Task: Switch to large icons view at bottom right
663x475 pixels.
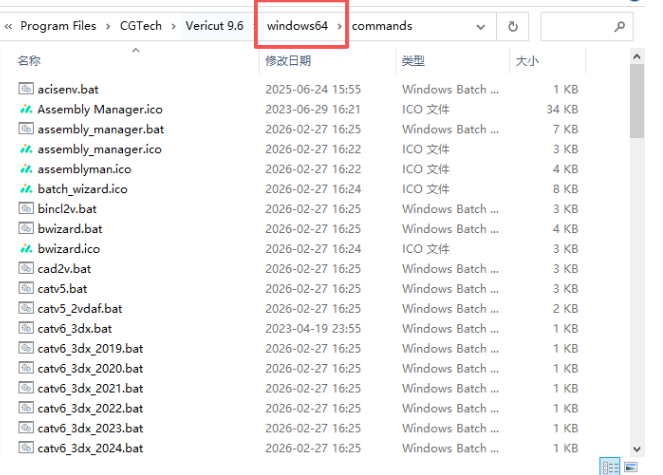Action: 630,466
